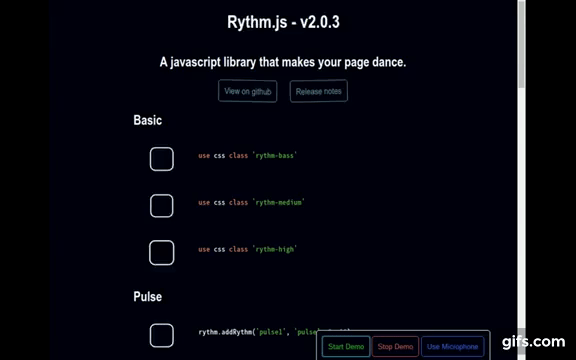Click the square beside 'rythm-medium'
This screenshot has height=360, width=576.
pyautogui.click(x=162, y=206)
